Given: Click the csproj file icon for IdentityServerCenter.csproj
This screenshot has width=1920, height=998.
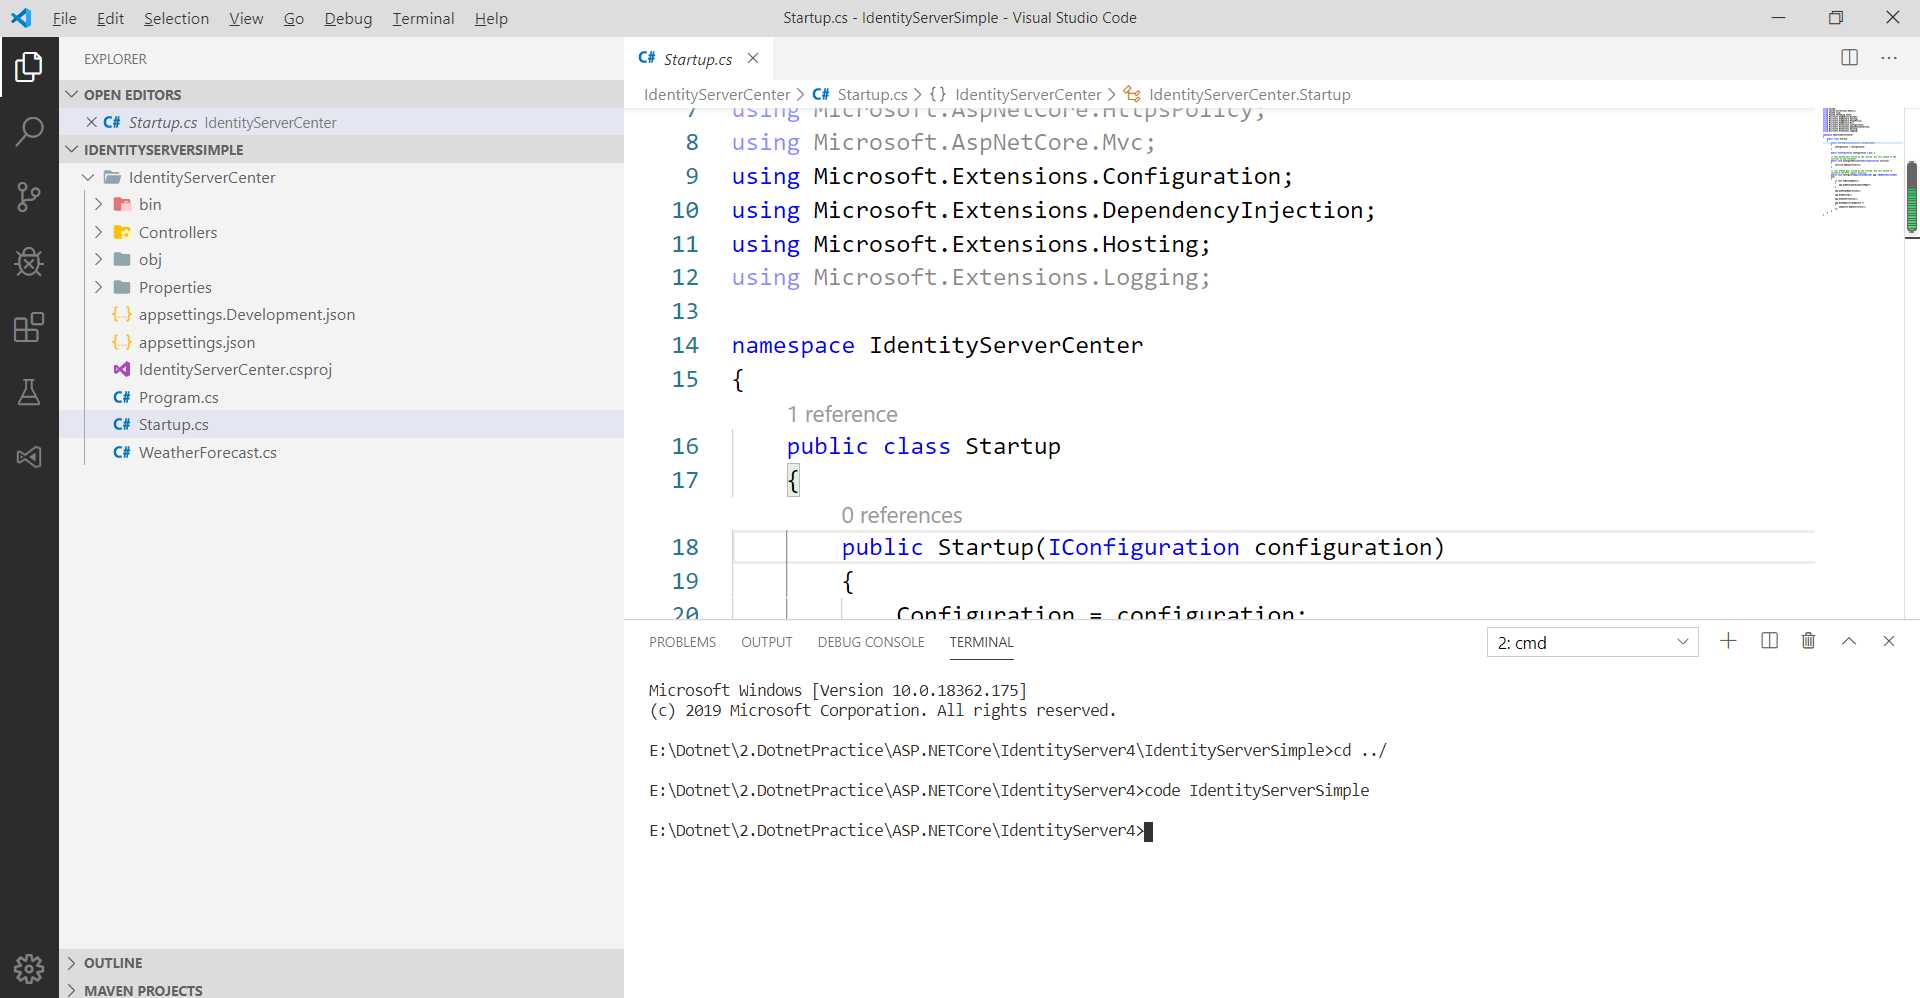Looking at the screenshot, I should 122,369.
